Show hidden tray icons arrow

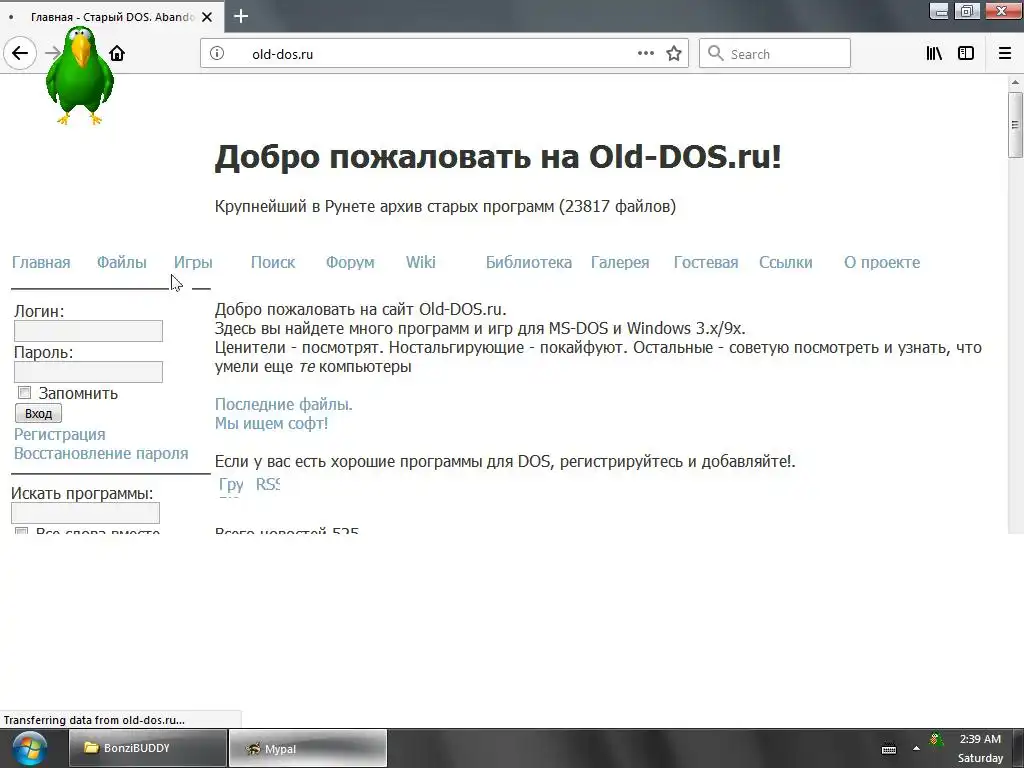point(916,748)
